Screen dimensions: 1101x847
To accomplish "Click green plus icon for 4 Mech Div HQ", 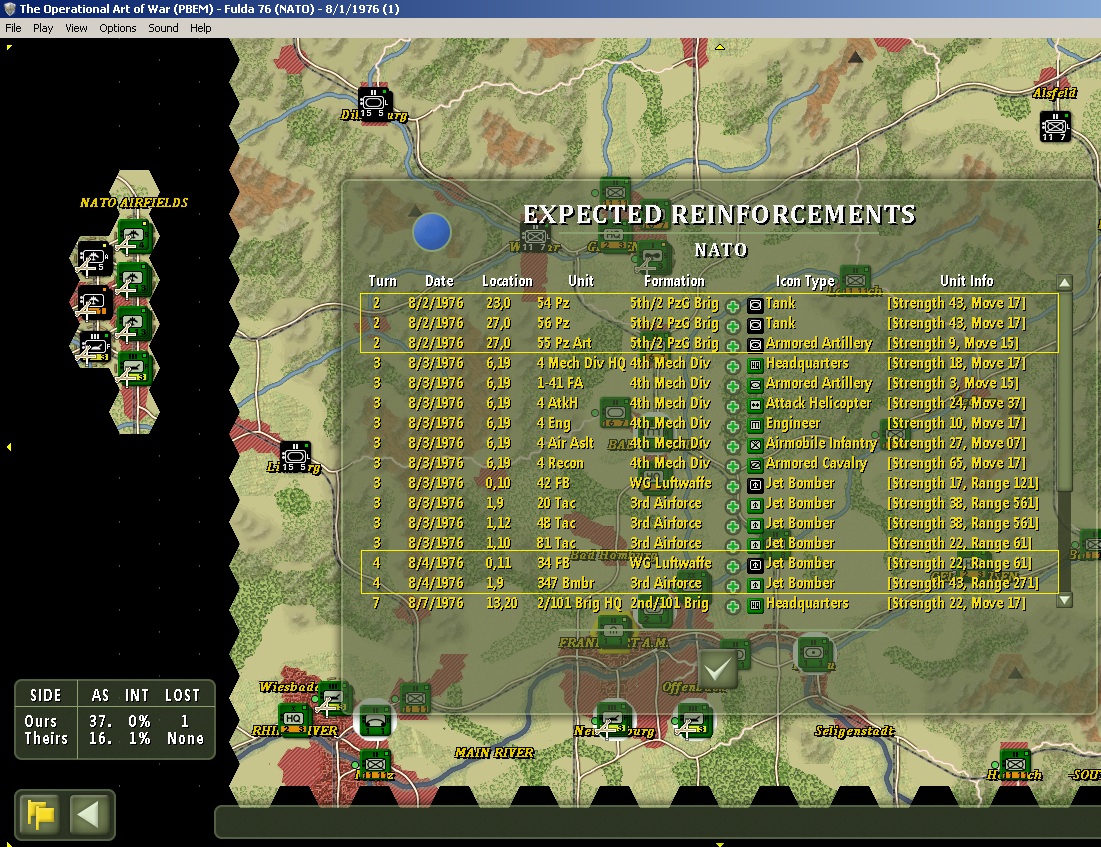I will click(732, 366).
